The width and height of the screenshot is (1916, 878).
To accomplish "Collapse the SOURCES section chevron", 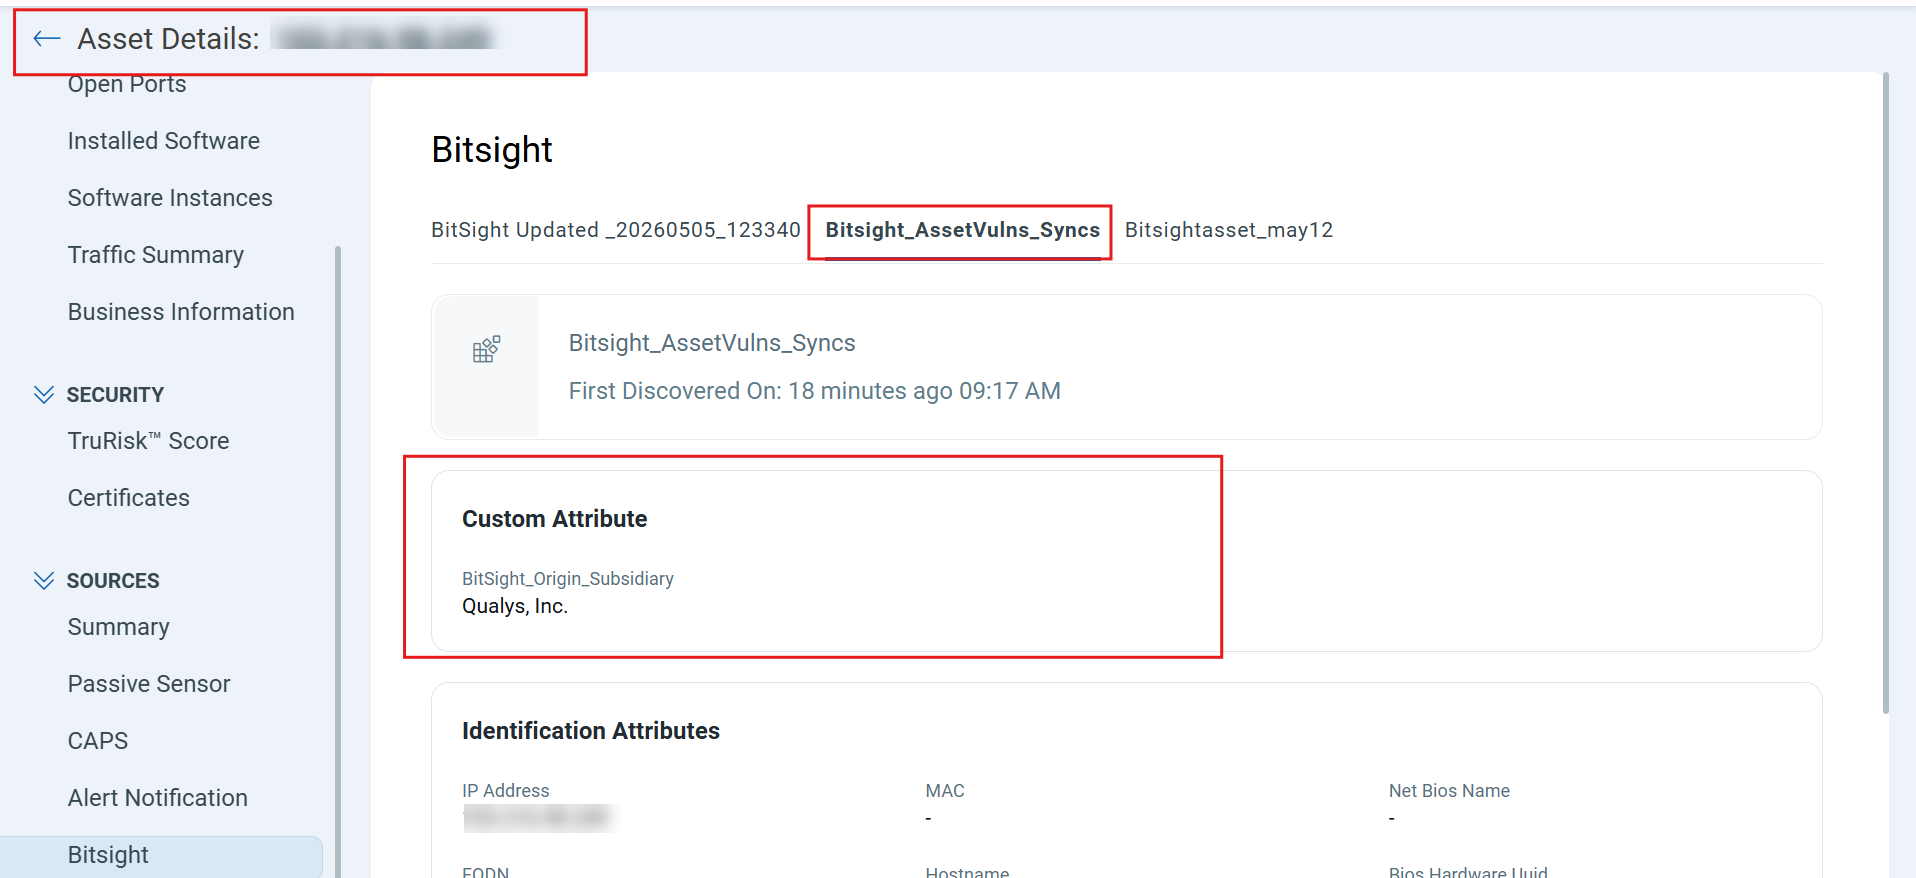I will [x=43, y=581].
